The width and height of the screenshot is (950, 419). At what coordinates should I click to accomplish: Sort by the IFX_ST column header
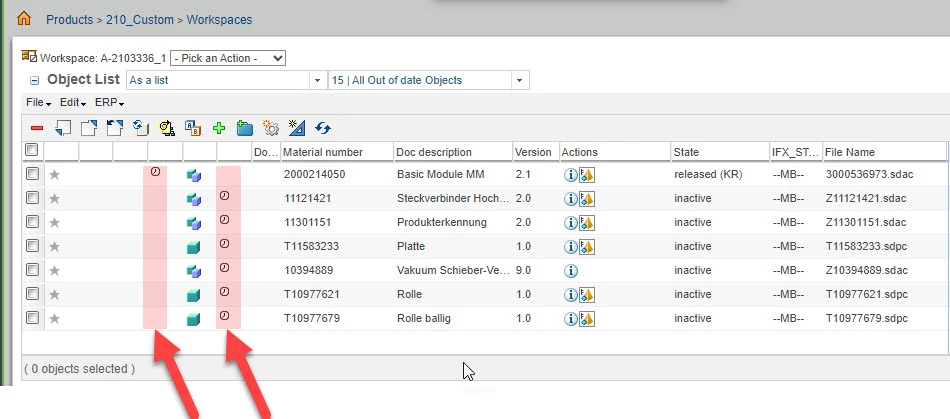[x=796, y=152]
